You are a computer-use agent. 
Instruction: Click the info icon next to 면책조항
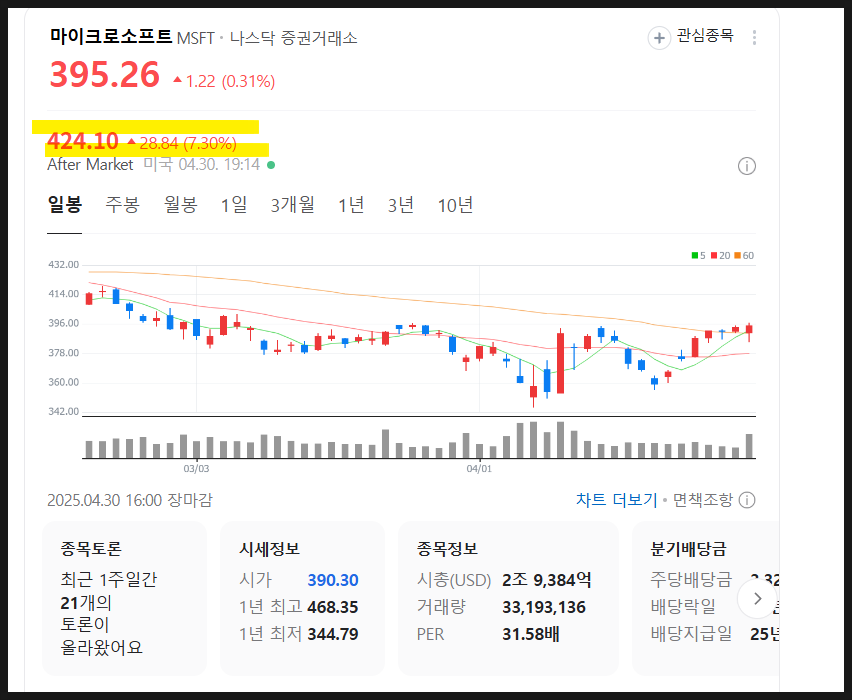(x=747, y=500)
